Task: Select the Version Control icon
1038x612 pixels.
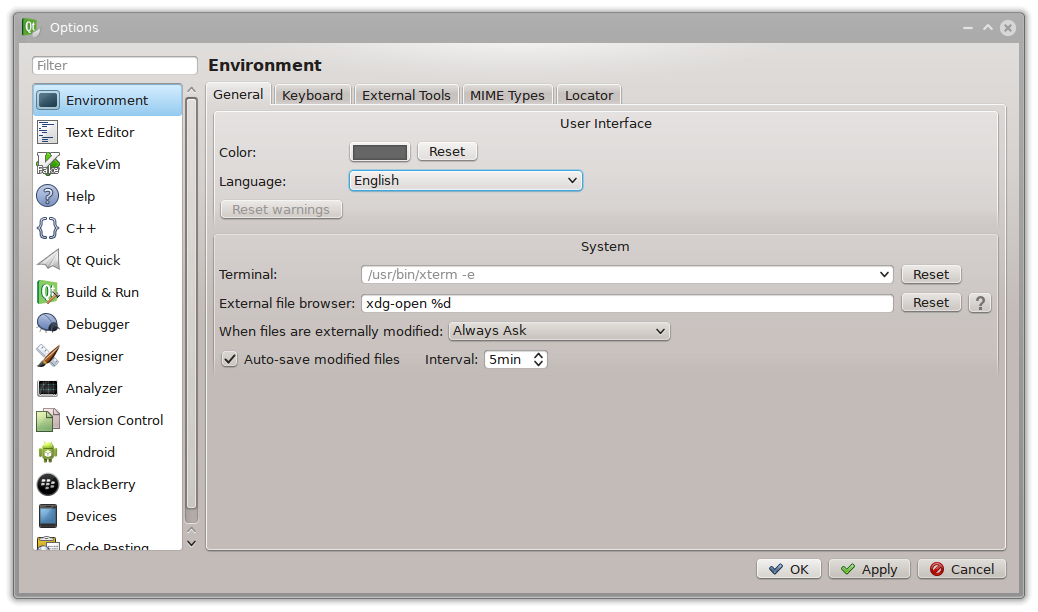Action: point(48,420)
